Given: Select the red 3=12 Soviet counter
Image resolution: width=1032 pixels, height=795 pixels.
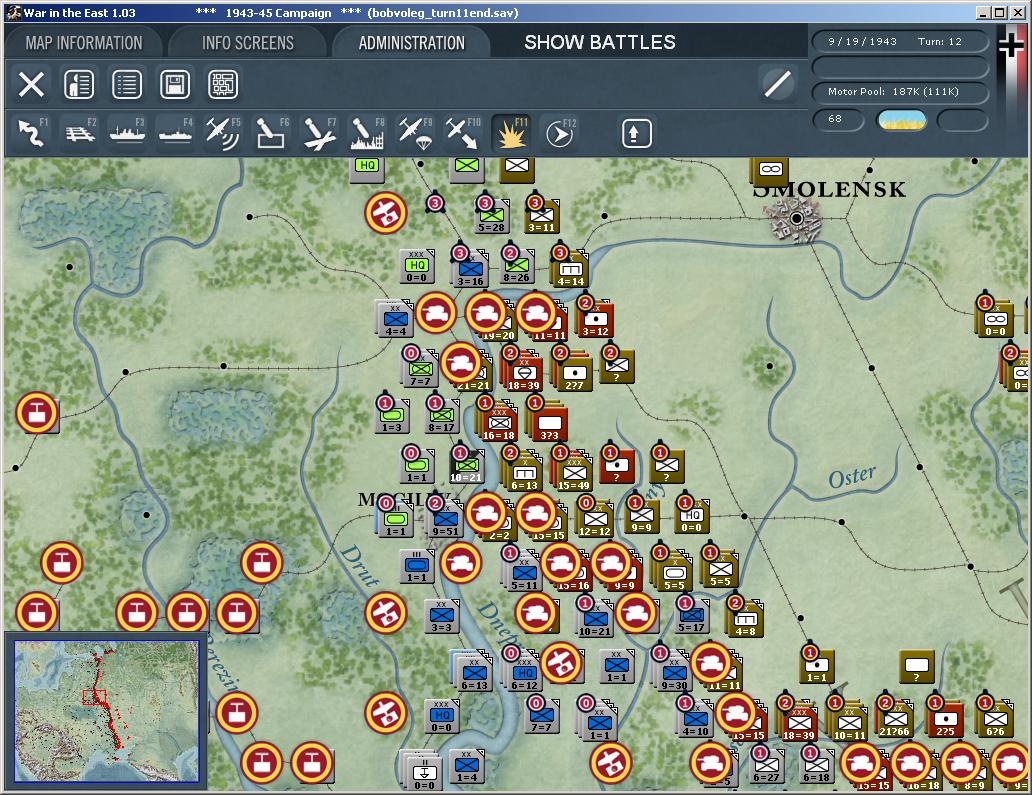Looking at the screenshot, I should coord(595,320).
